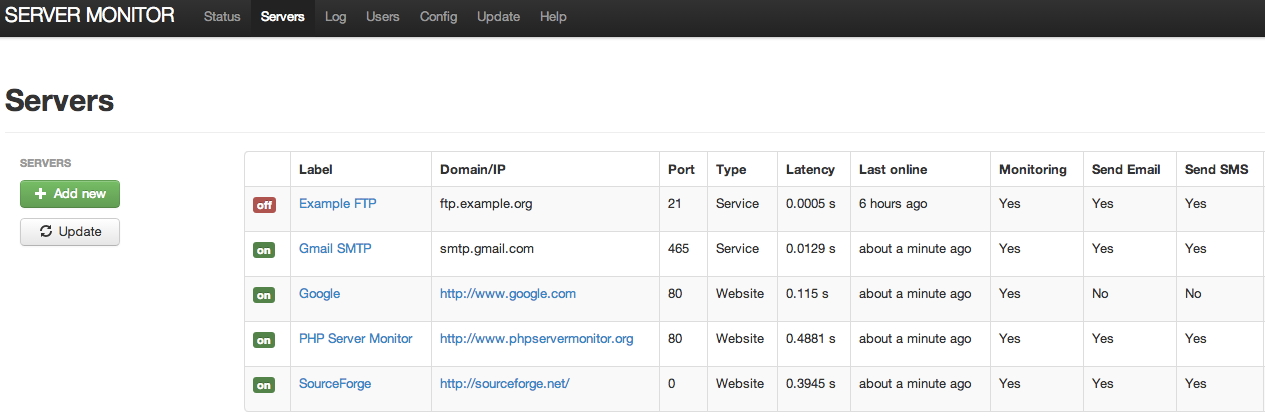Click the 'on' status badge for SourceForge
The height and width of the screenshot is (418, 1265).
pyautogui.click(x=263, y=385)
